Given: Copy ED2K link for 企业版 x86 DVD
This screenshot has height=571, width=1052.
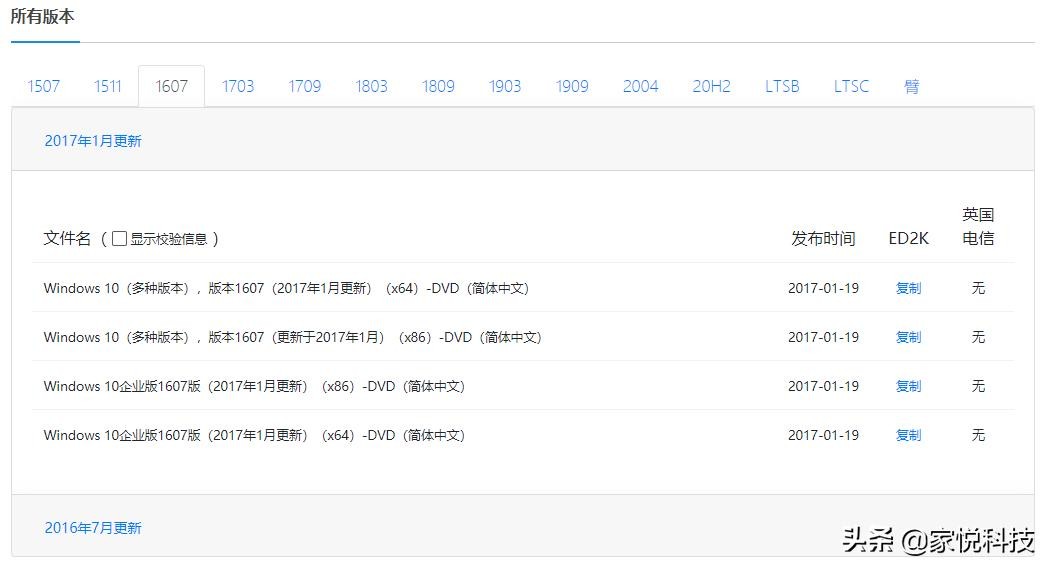Looking at the screenshot, I should pyautogui.click(x=908, y=386).
